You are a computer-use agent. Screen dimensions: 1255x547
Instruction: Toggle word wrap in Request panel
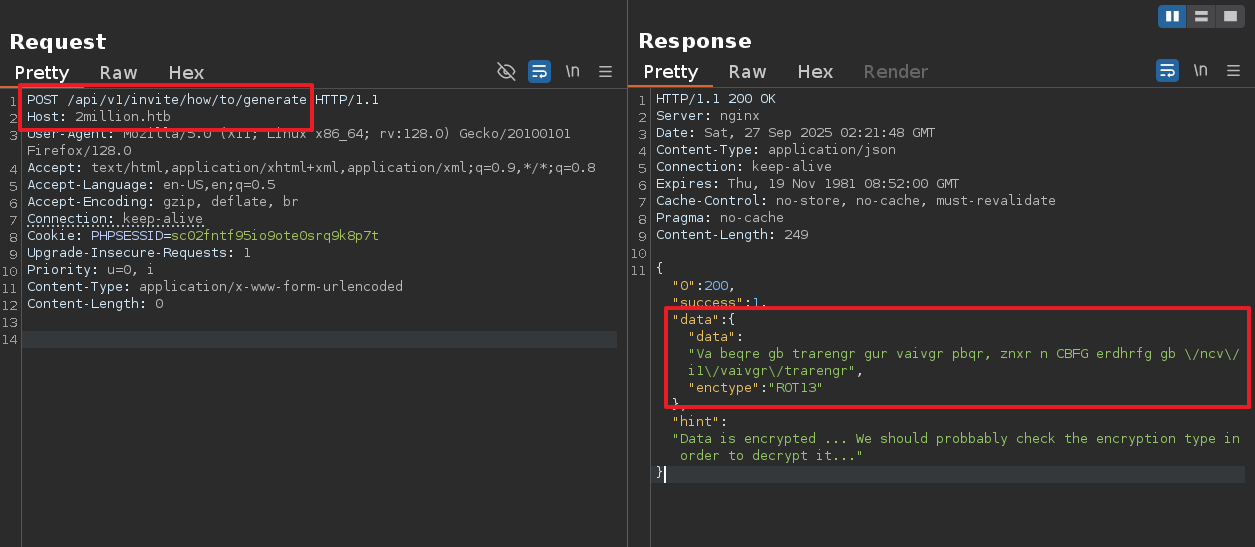[539, 71]
